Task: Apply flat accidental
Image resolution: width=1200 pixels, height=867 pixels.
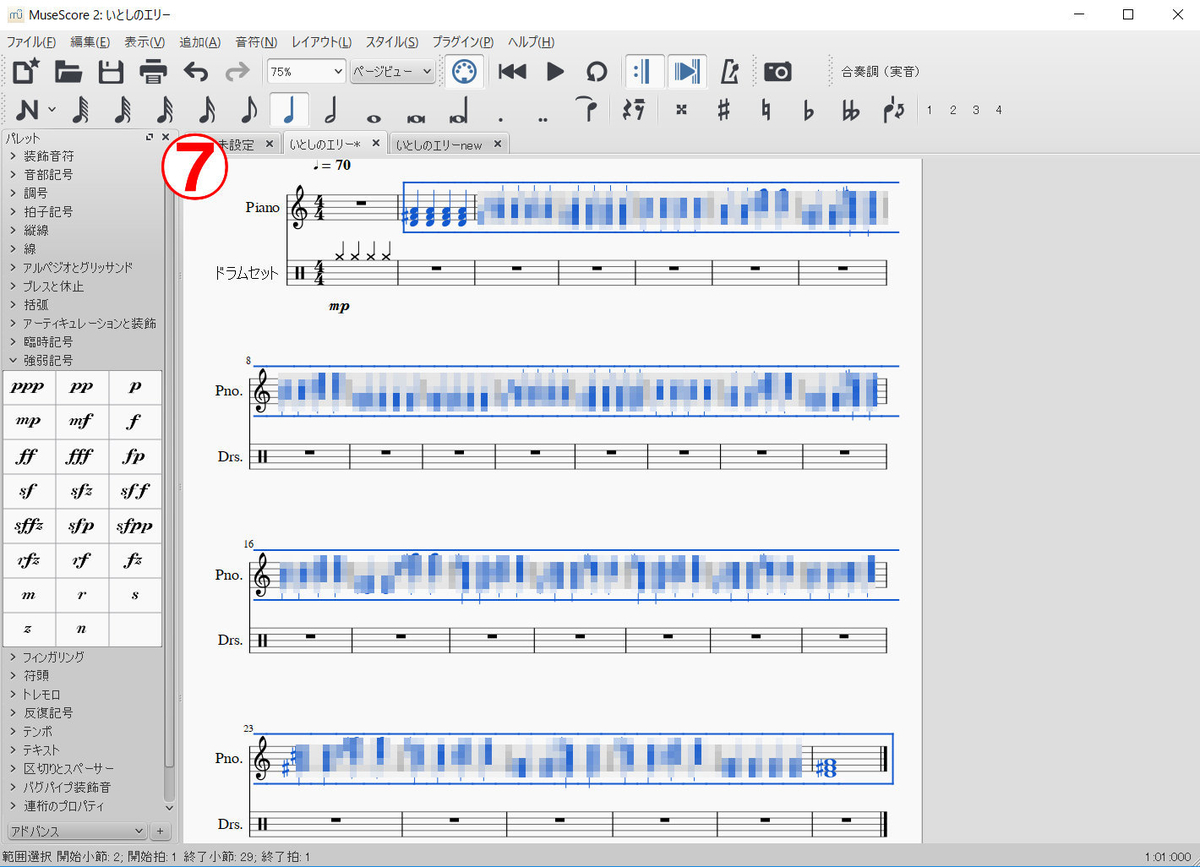Action: tap(808, 110)
